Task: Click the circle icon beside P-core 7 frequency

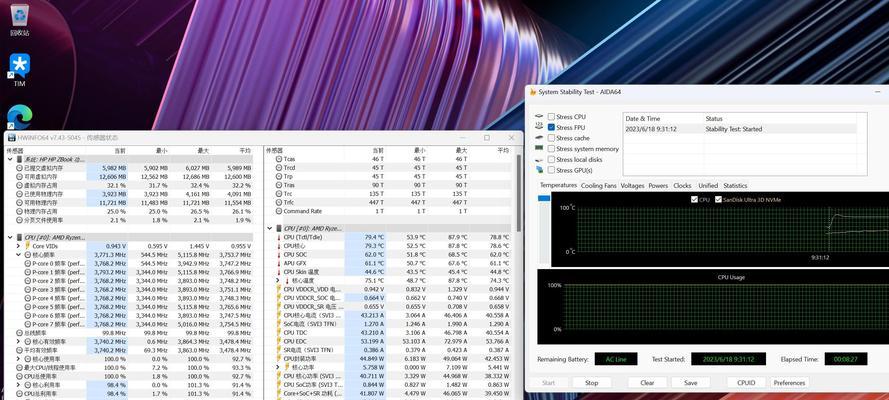Action: 27,324
